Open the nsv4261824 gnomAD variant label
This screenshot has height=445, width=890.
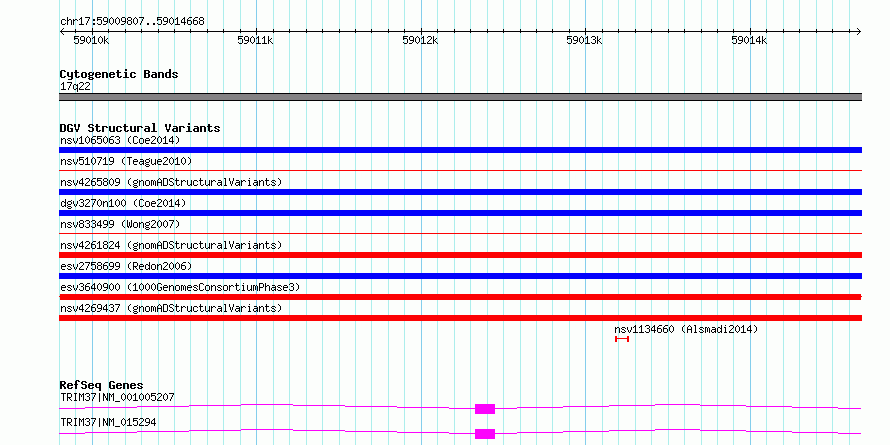tap(171, 245)
